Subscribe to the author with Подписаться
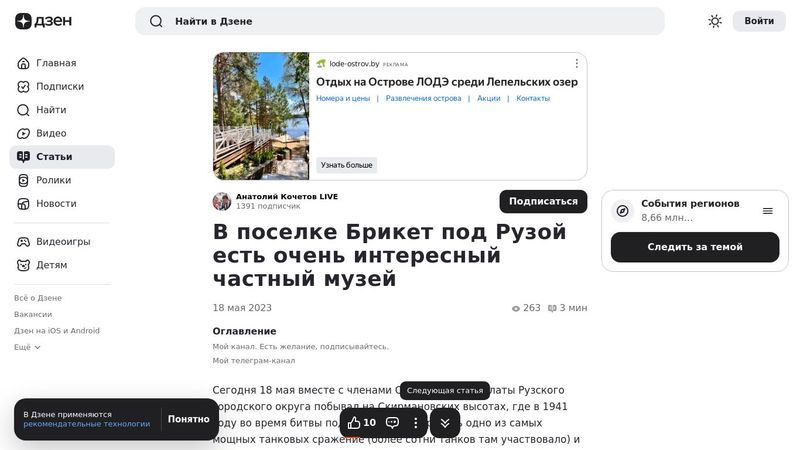 pyautogui.click(x=543, y=201)
